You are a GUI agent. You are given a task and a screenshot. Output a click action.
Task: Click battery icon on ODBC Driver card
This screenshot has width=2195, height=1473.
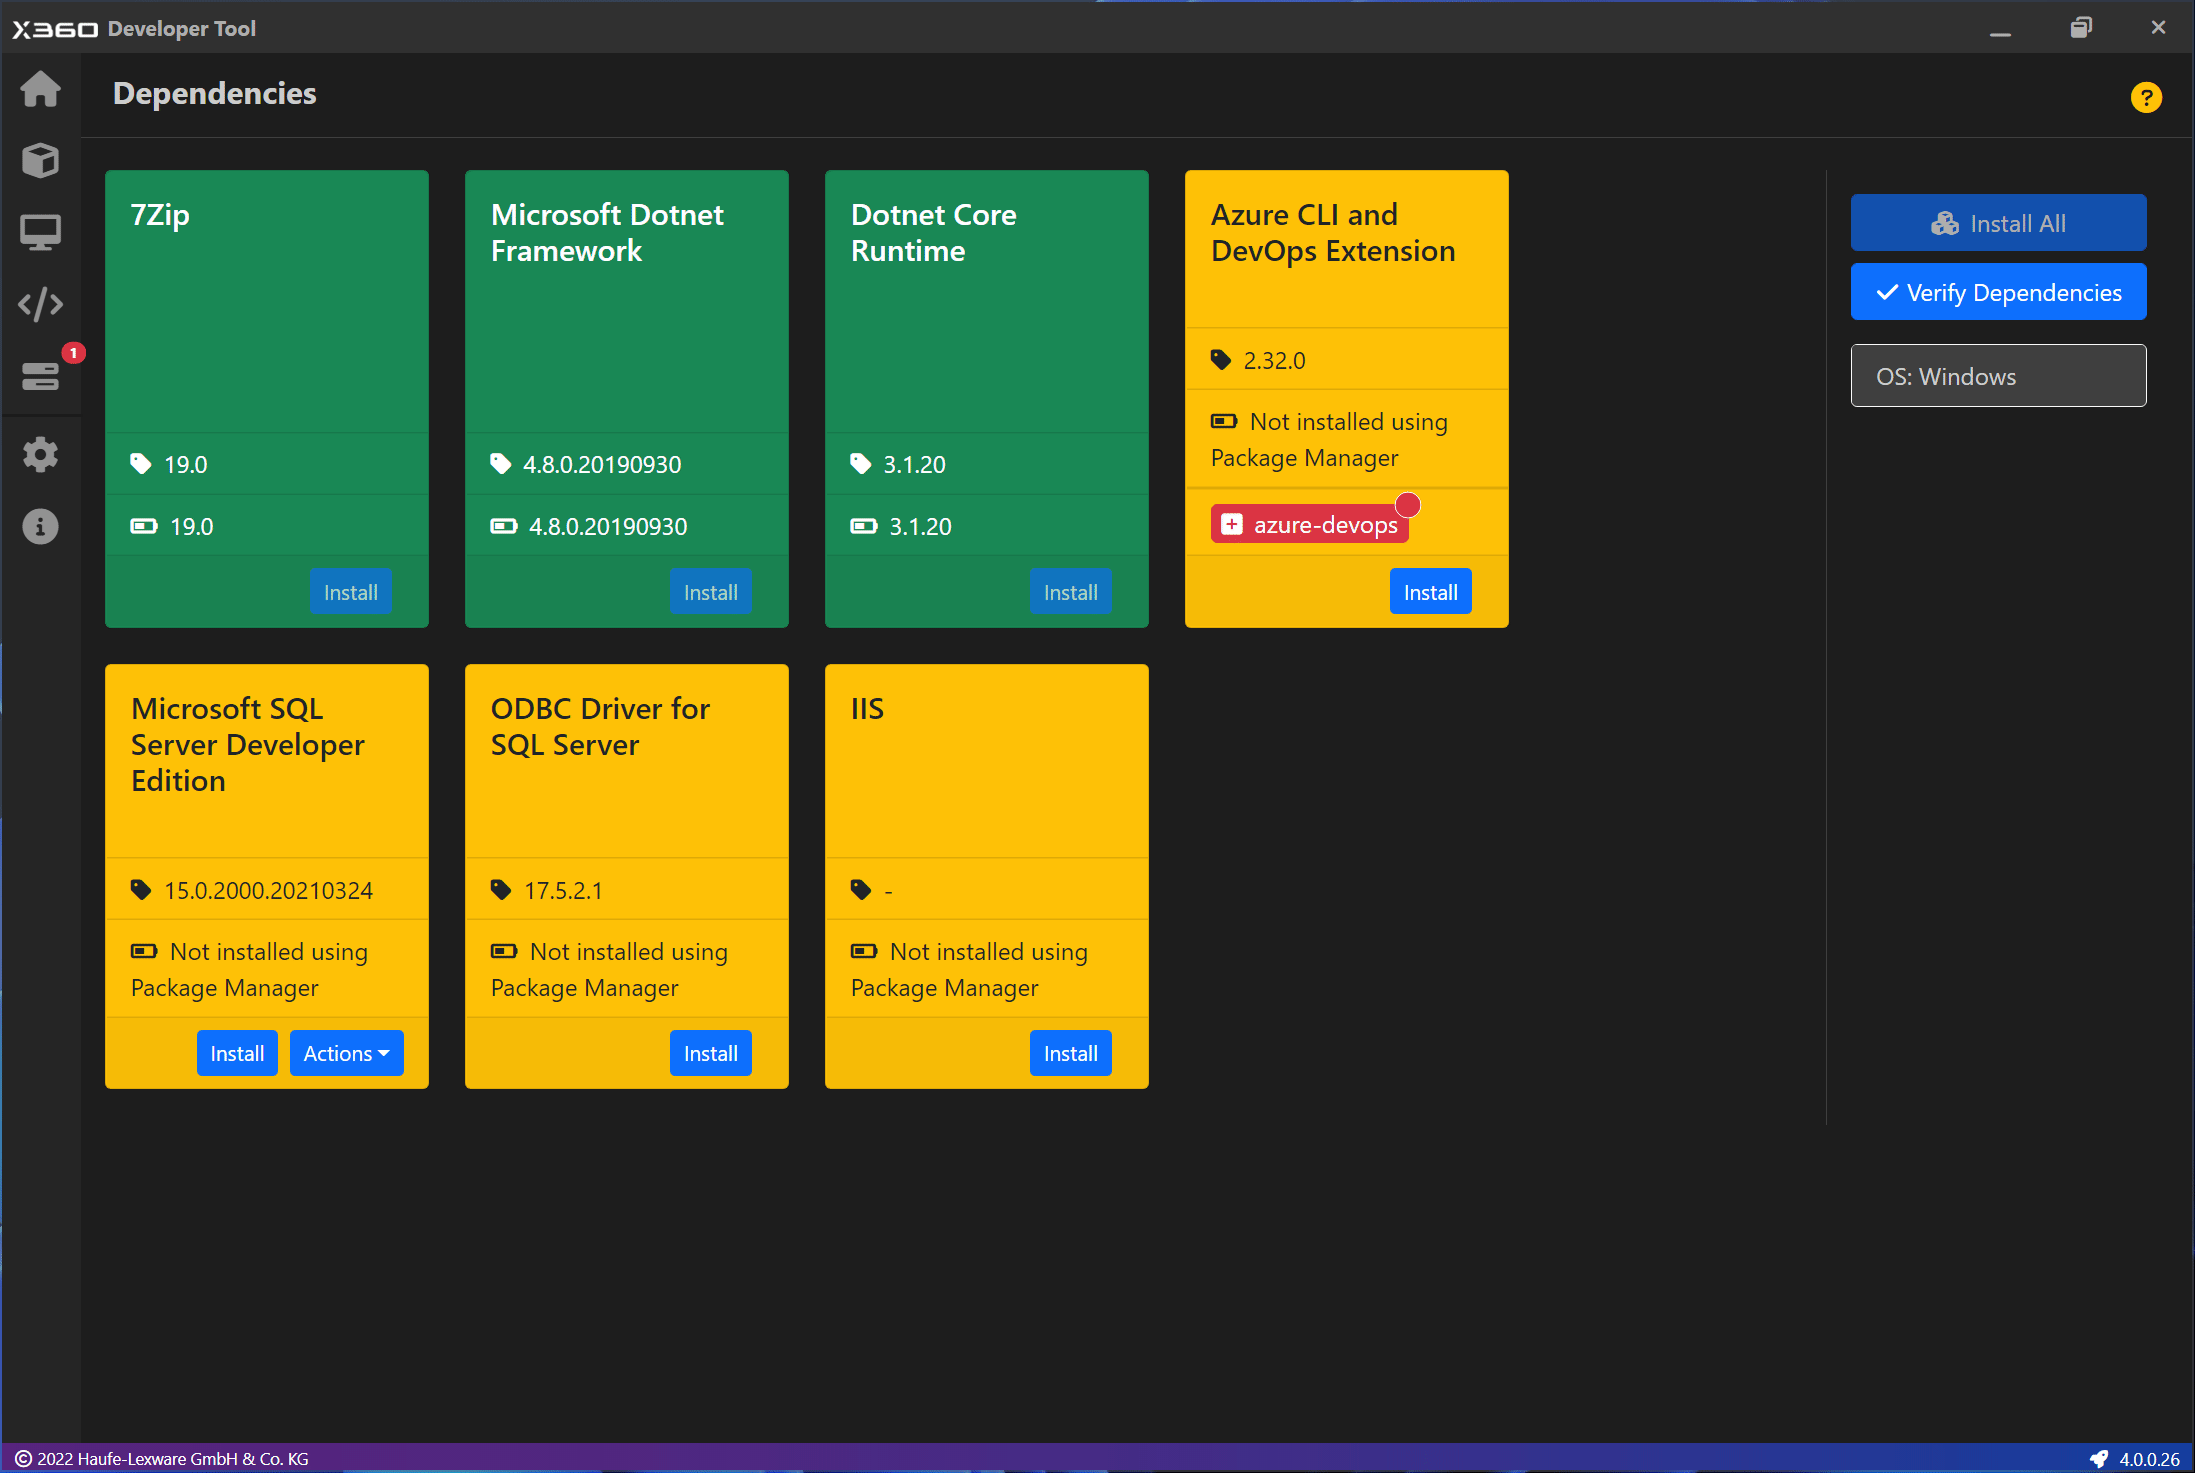click(504, 950)
